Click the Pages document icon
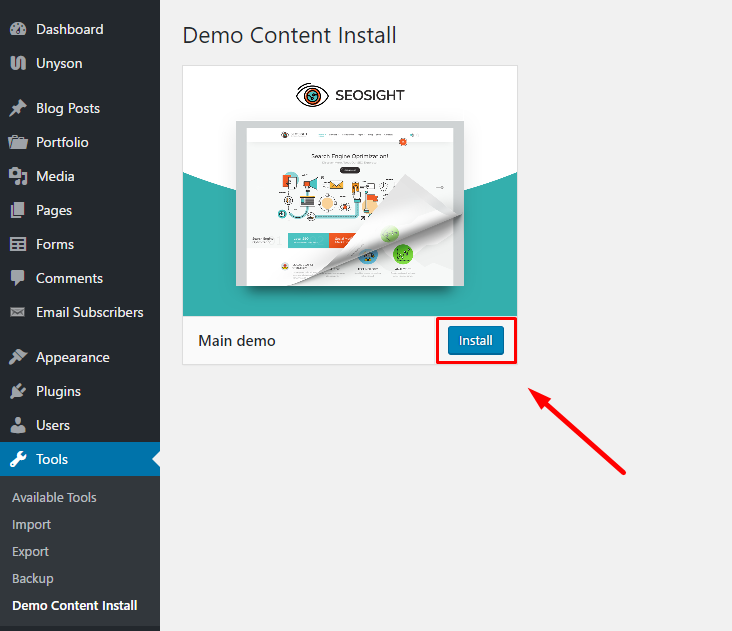Viewport: 732px width, 631px height. 18,210
